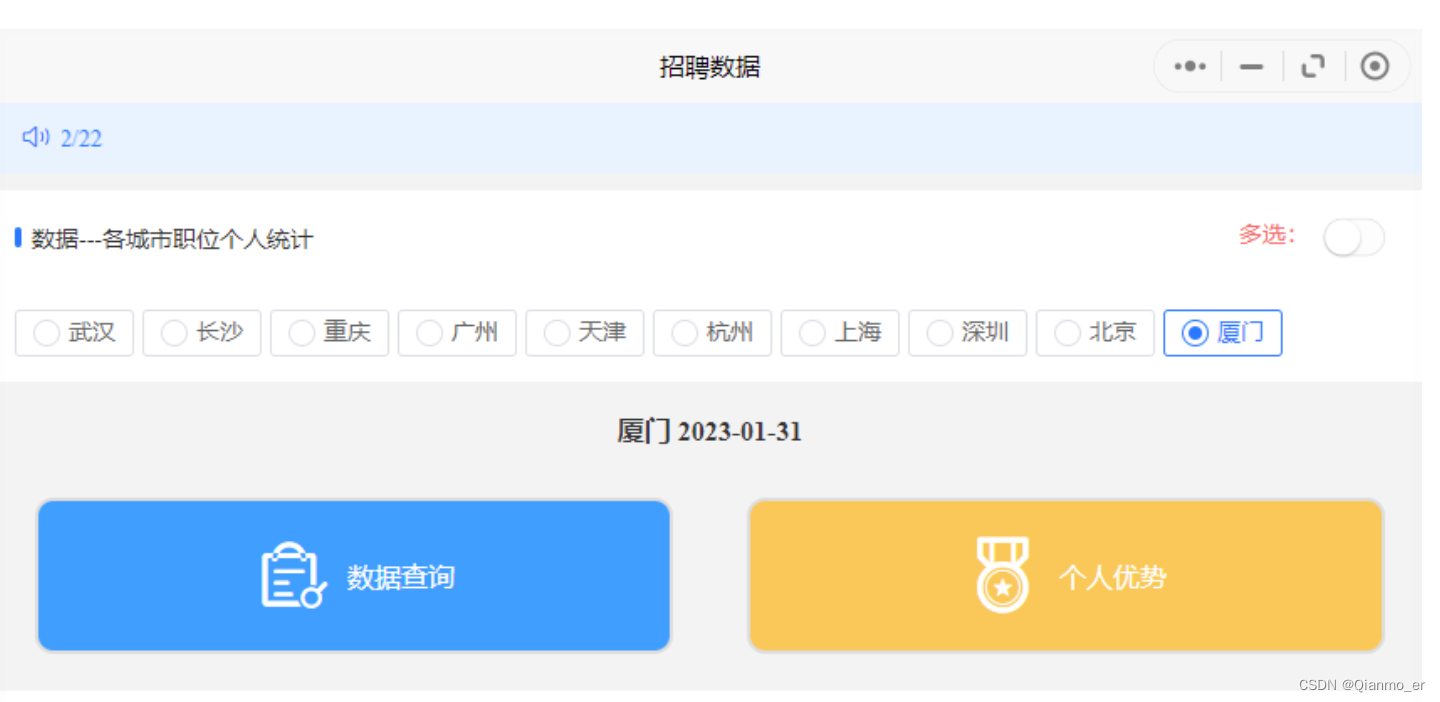This screenshot has height=702, width=1440.
Task: Click the minimize dash icon top right
Action: click(1251, 65)
